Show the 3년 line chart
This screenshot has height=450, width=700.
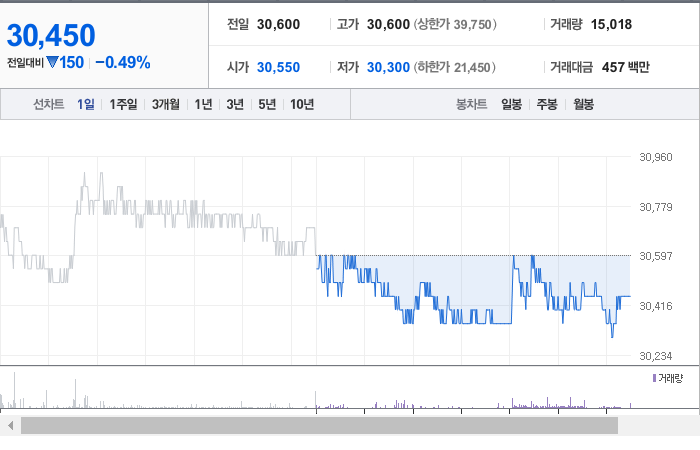[235, 104]
